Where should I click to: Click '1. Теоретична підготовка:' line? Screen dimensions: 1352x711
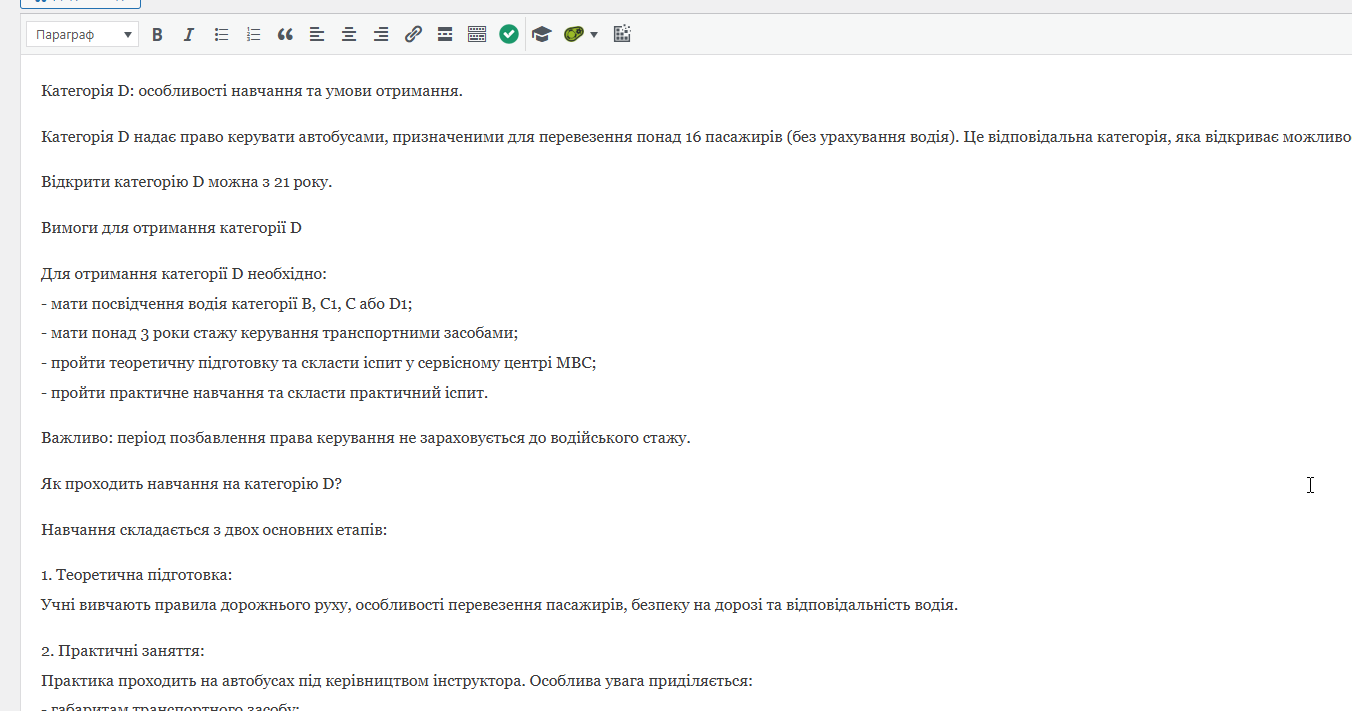click(136, 575)
